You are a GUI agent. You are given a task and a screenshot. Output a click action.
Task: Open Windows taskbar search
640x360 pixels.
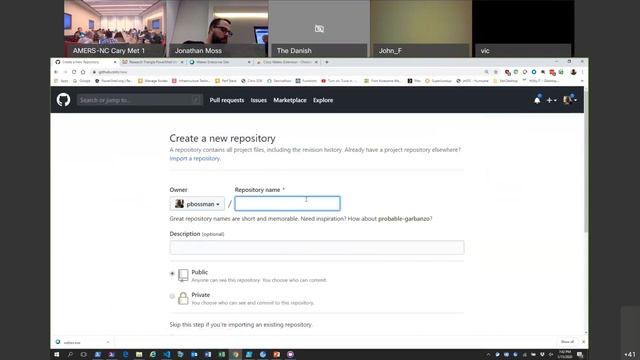tap(70, 355)
